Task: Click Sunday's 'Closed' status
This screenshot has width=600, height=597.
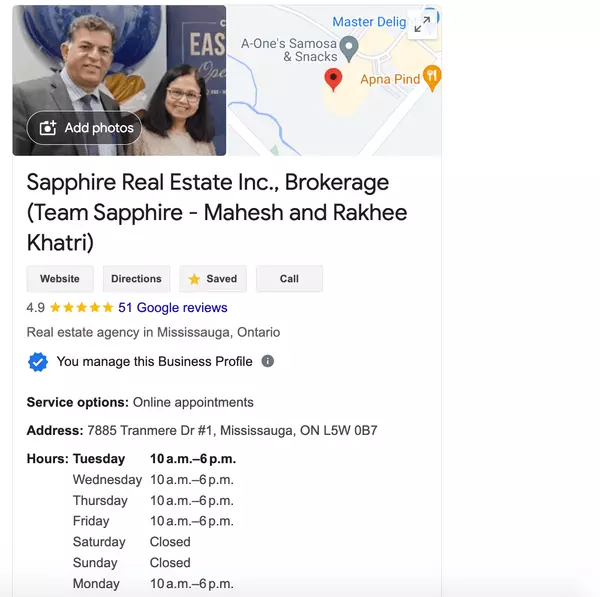Action: (x=170, y=563)
